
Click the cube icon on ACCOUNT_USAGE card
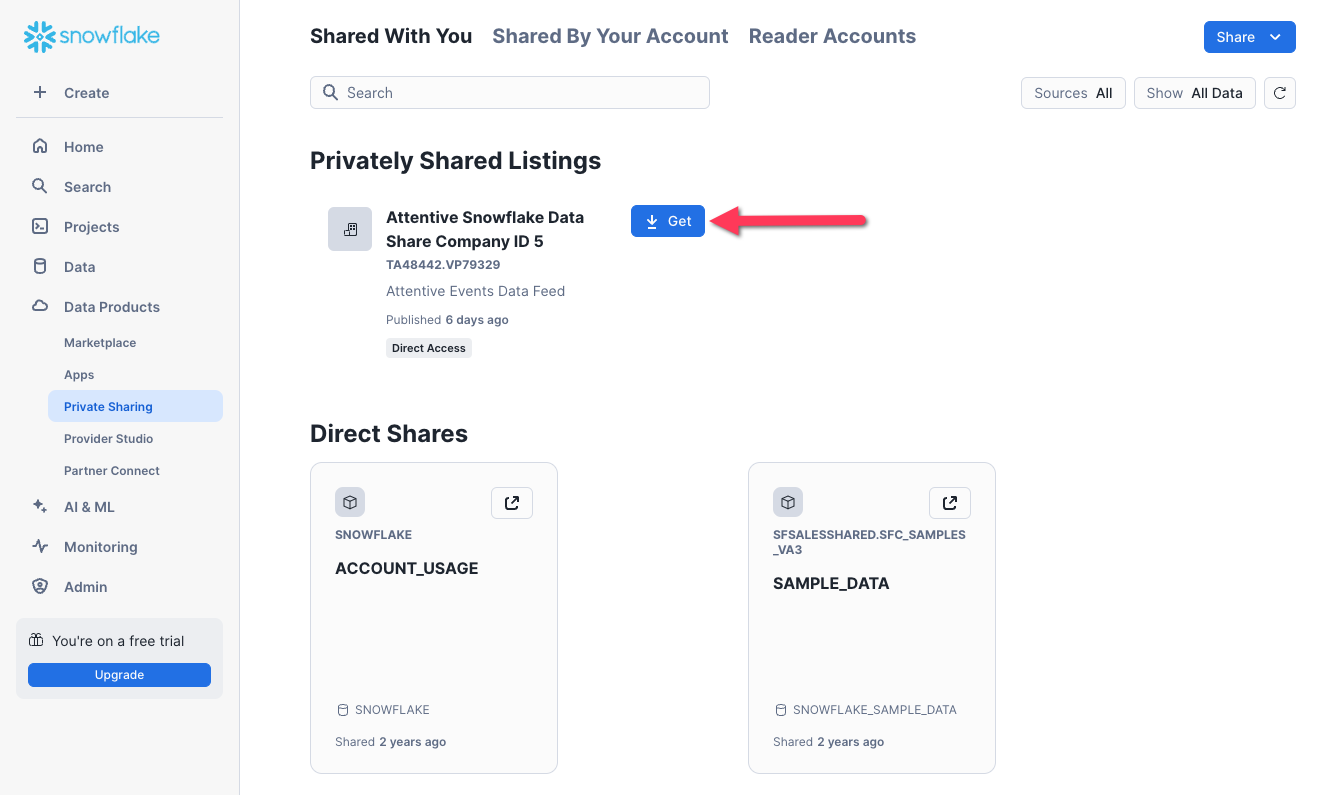point(350,502)
